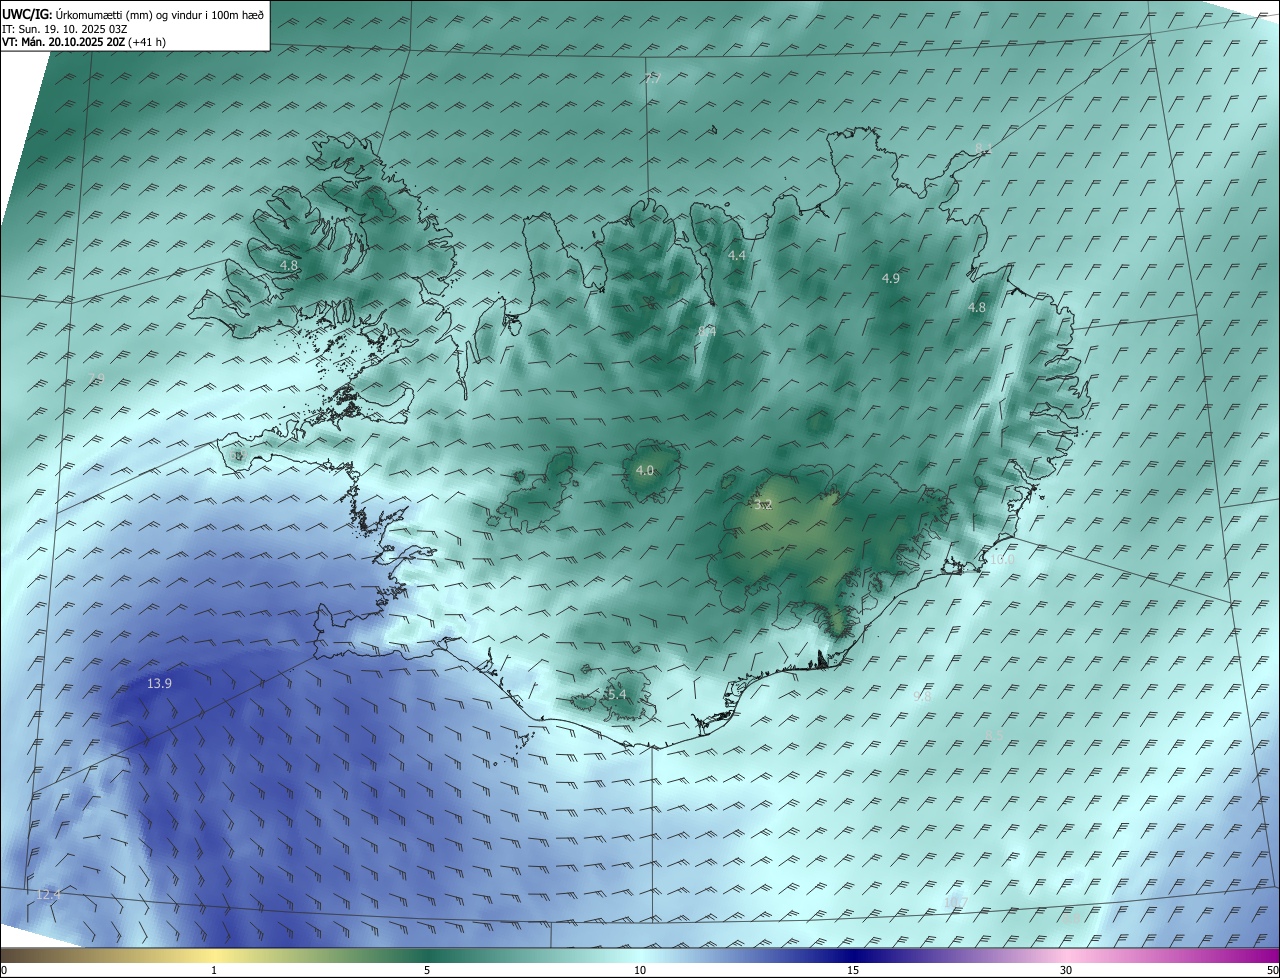Click the 4.4 value in north Iceland
Image resolution: width=1280 pixels, height=978 pixels.
coord(737,256)
